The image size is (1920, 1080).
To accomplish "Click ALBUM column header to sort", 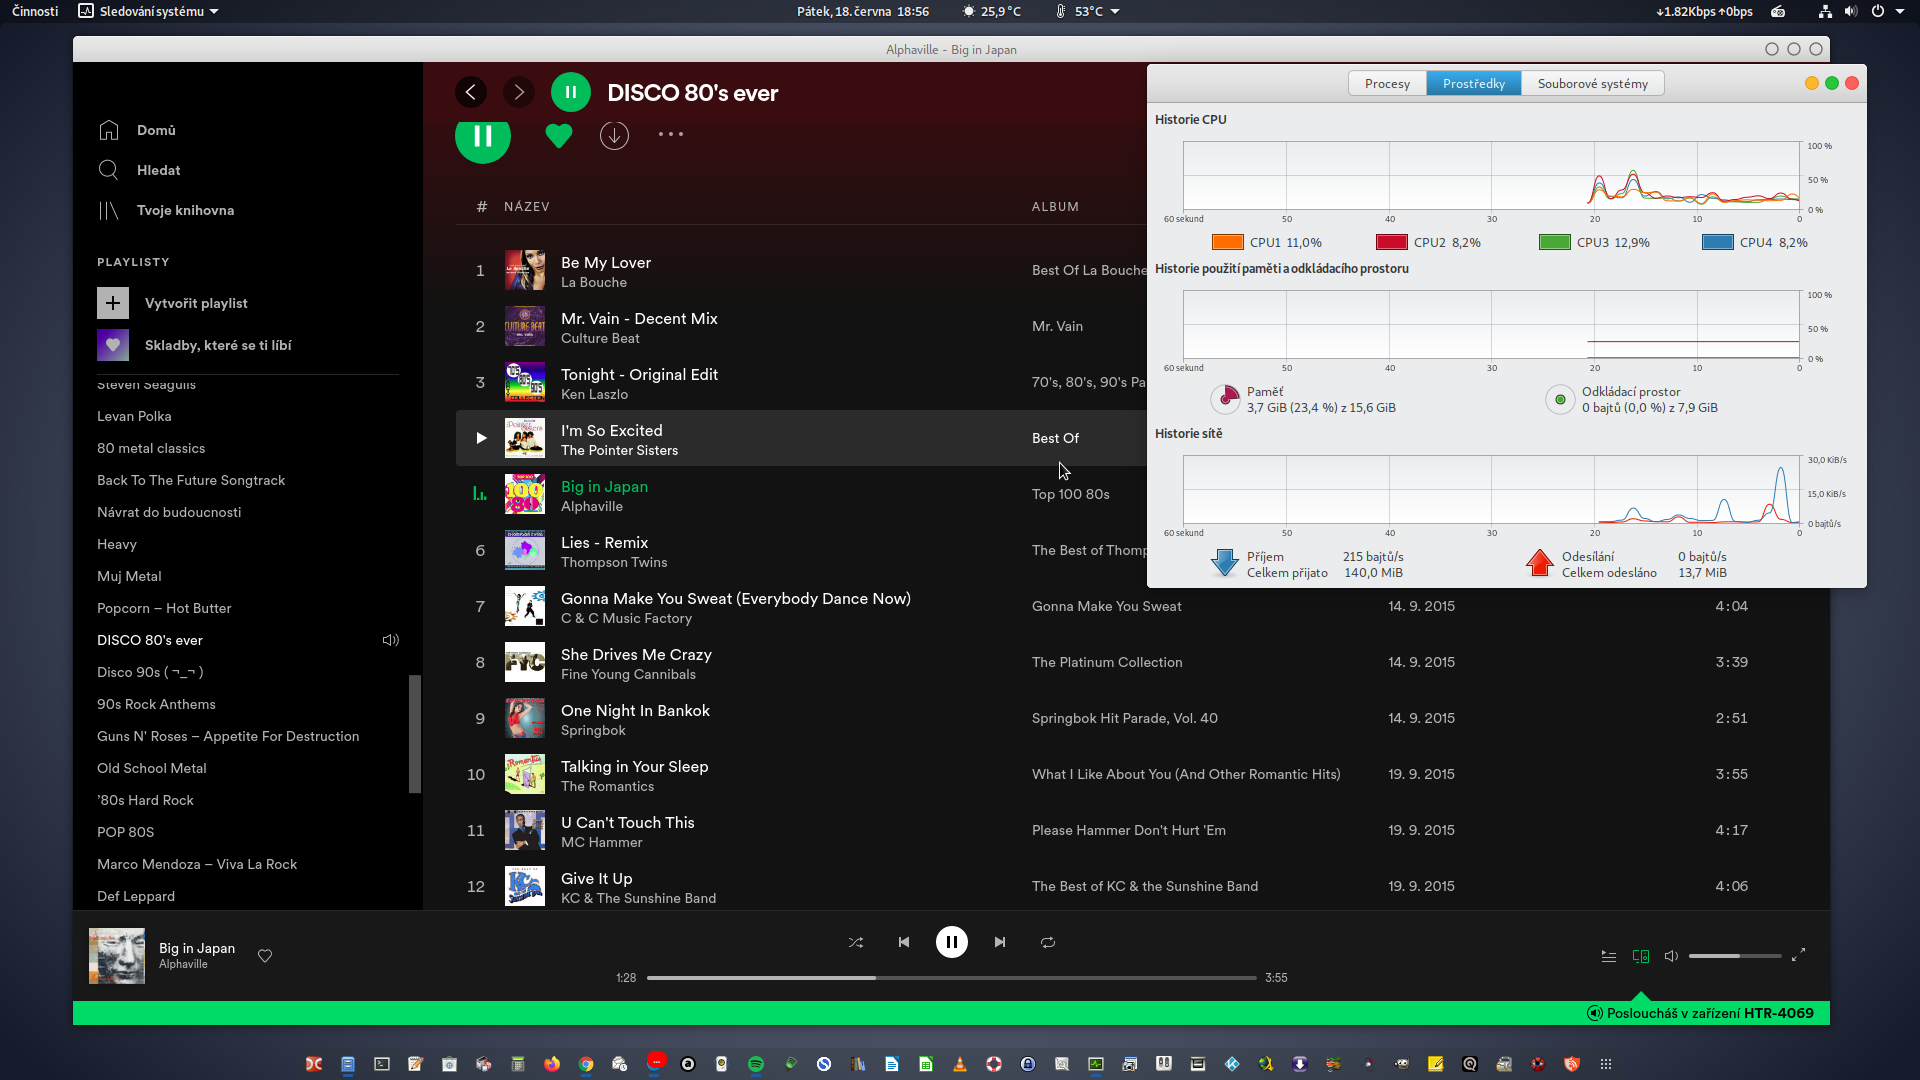I will coord(1055,207).
